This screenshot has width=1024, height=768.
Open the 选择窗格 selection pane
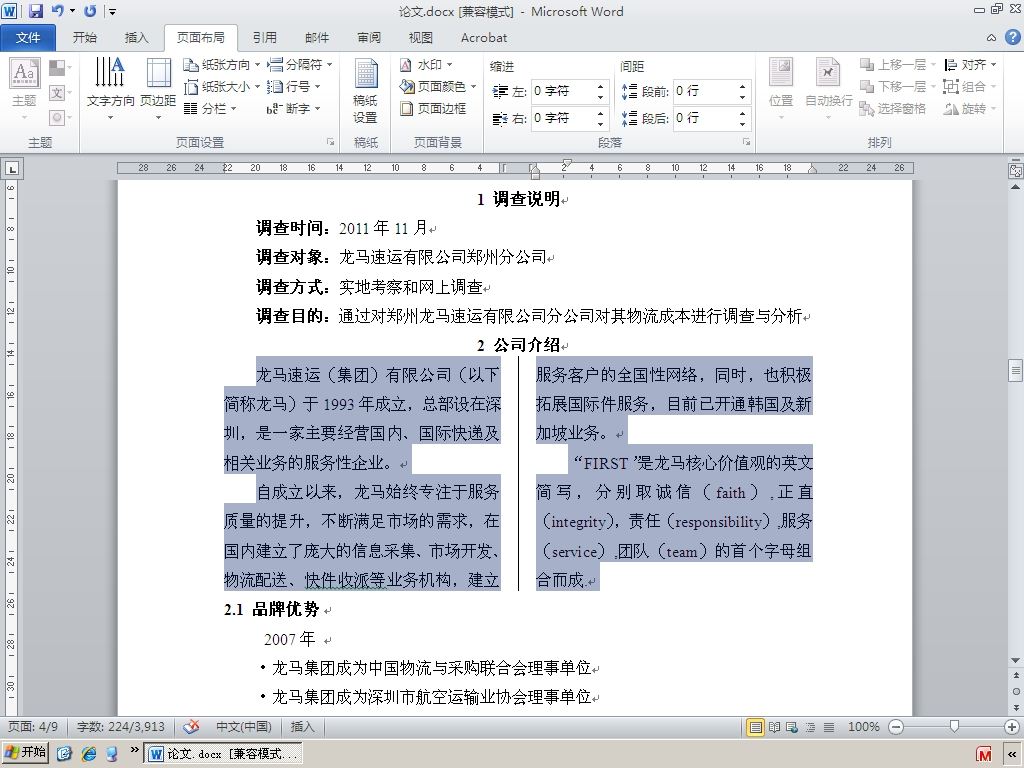[893, 108]
